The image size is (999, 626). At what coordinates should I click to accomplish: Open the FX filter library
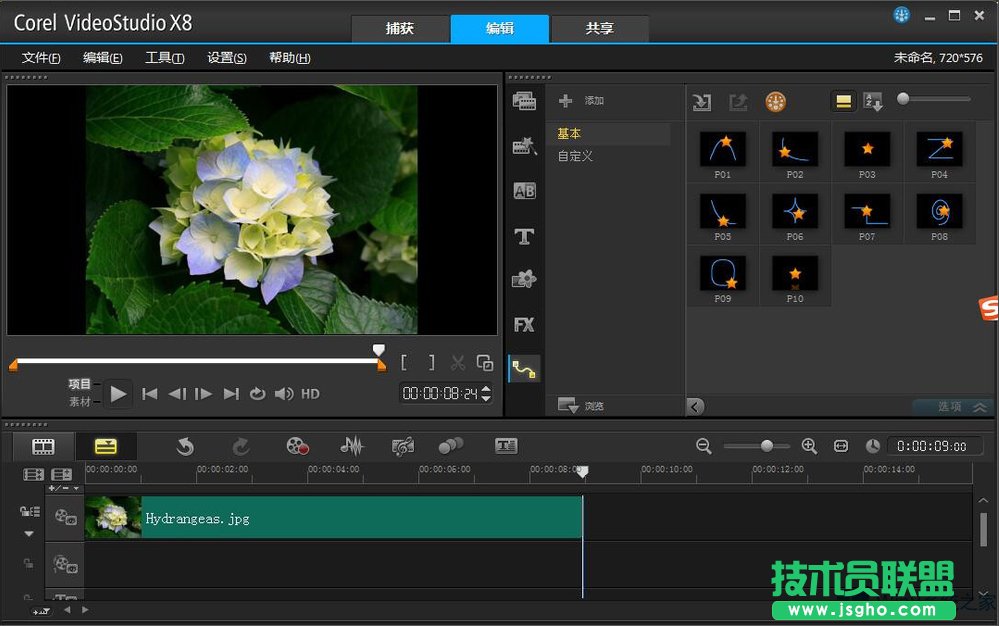(524, 325)
